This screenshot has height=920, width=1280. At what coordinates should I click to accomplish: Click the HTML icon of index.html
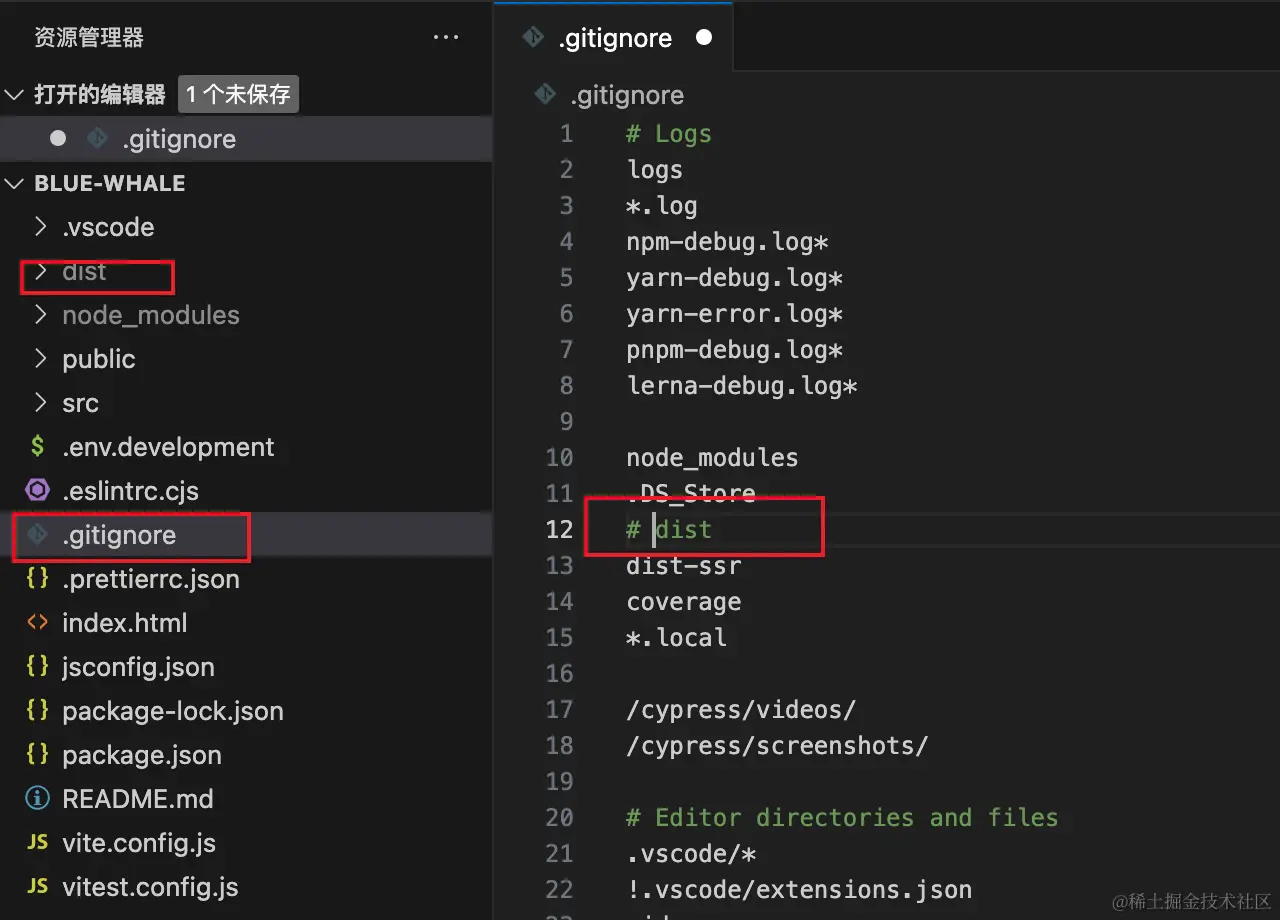click(x=38, y=623)
